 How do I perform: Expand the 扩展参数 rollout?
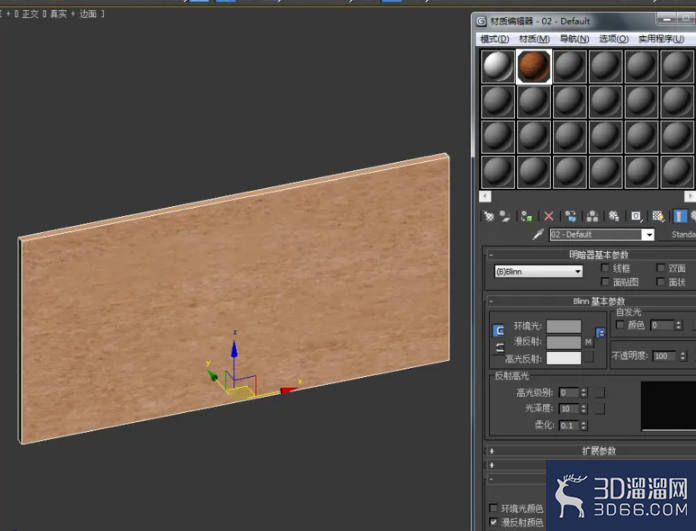coord(491,451)
